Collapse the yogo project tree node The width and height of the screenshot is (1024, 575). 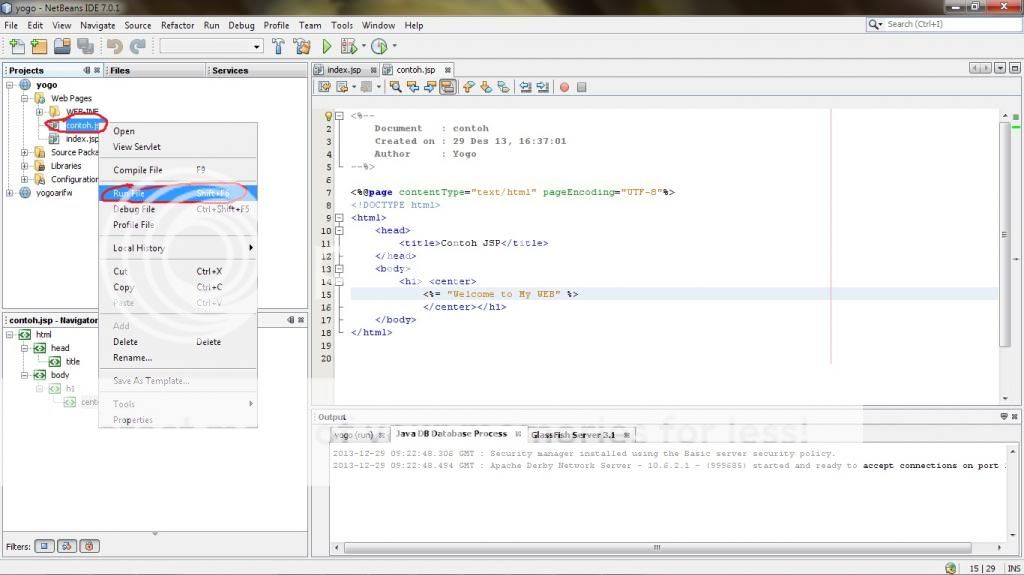[11, 85]
